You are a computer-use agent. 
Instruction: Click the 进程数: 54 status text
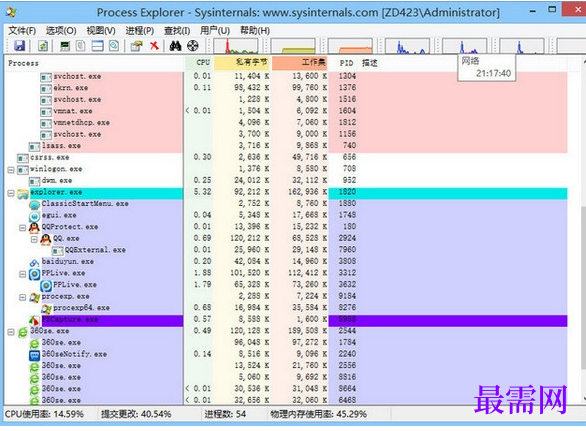(x=225, y=414)
